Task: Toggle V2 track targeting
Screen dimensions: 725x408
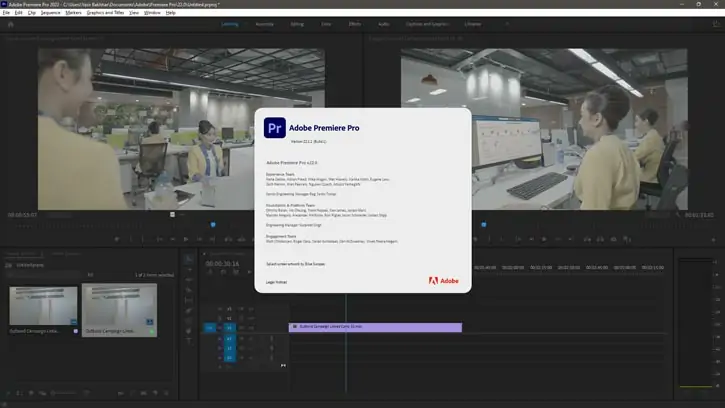Action: pyautogui.click(x=229, y=318)
